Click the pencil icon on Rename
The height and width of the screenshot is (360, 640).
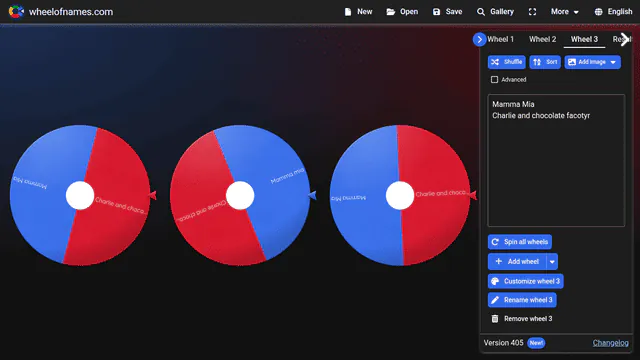pyautogui.click(x=495, y=300)
